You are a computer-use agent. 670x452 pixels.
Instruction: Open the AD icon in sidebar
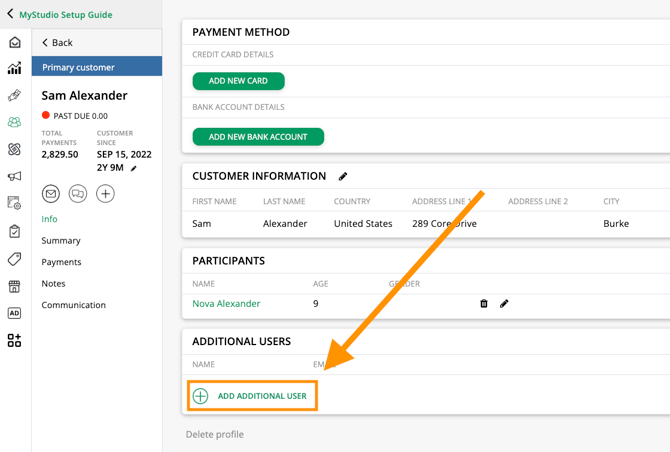pyautogui.click(x=14, y=313)
